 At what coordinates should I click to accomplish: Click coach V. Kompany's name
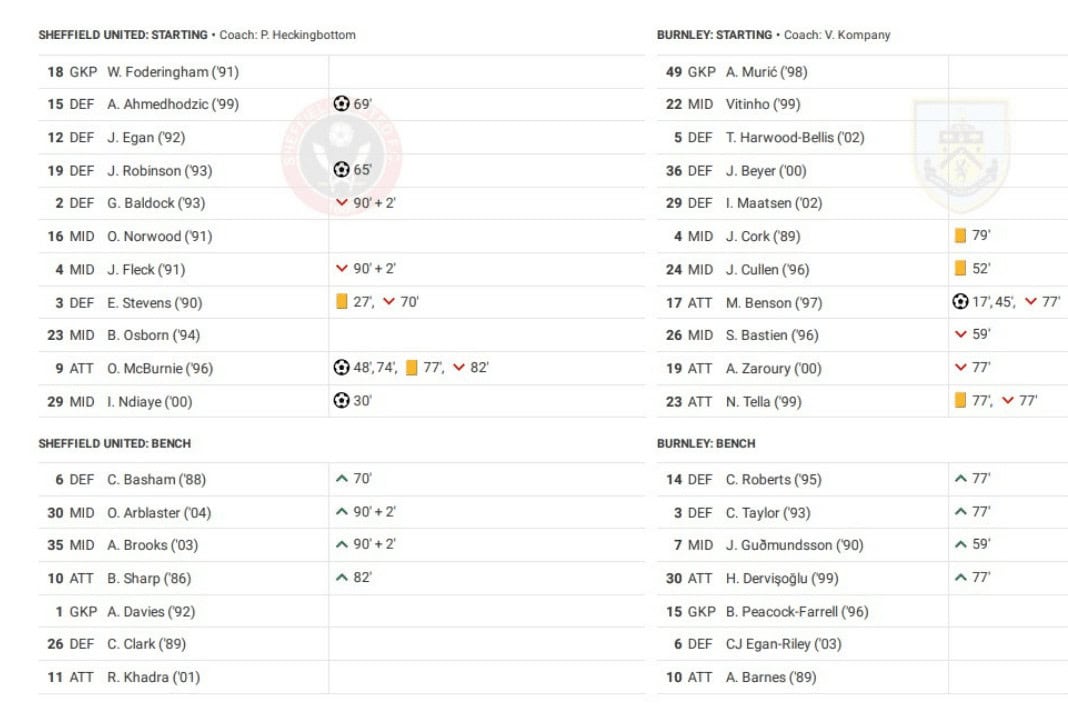tap(858, 35)
